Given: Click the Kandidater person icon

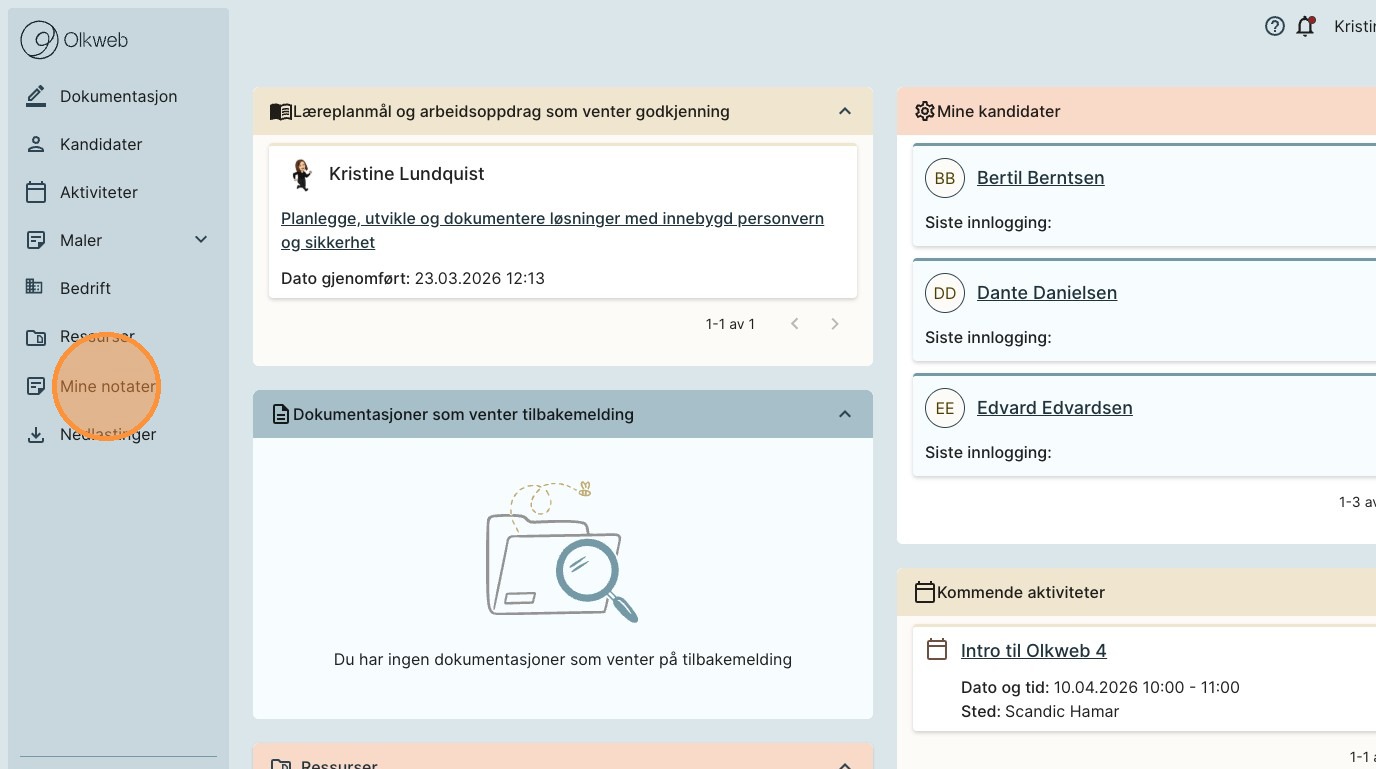Looking at the screenshot, I should (x=36, y=144).
